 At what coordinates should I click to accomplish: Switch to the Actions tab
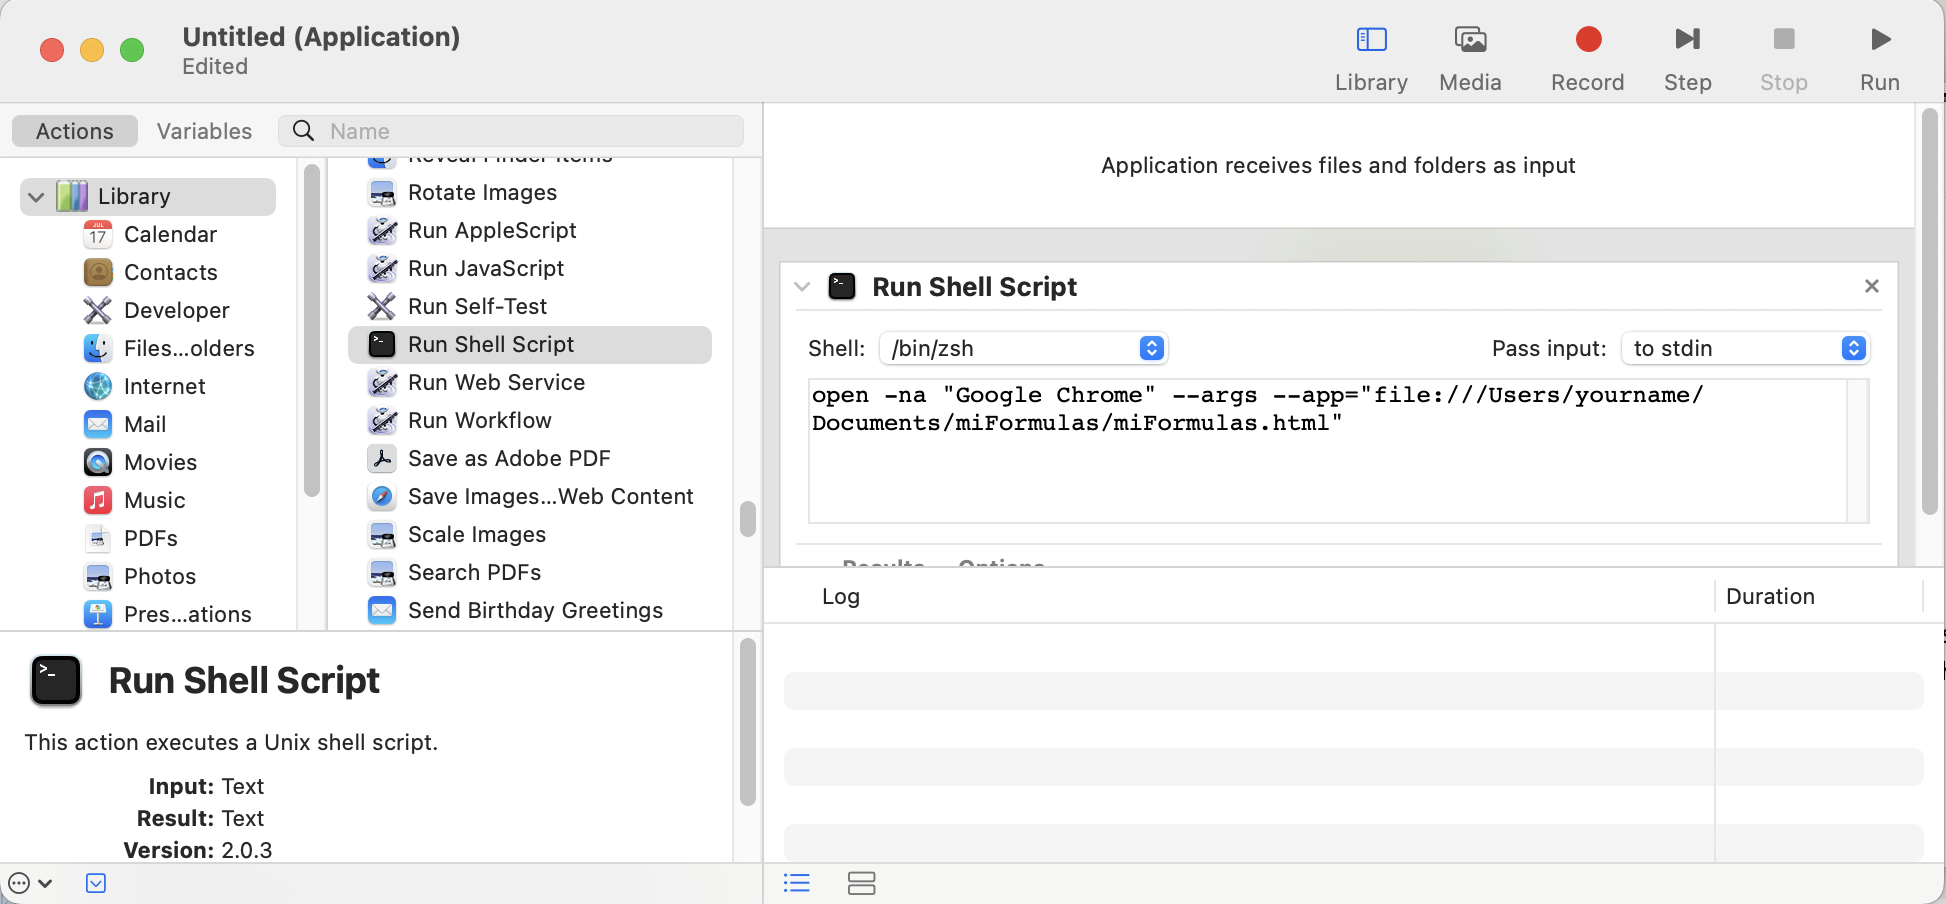(75, 131)
